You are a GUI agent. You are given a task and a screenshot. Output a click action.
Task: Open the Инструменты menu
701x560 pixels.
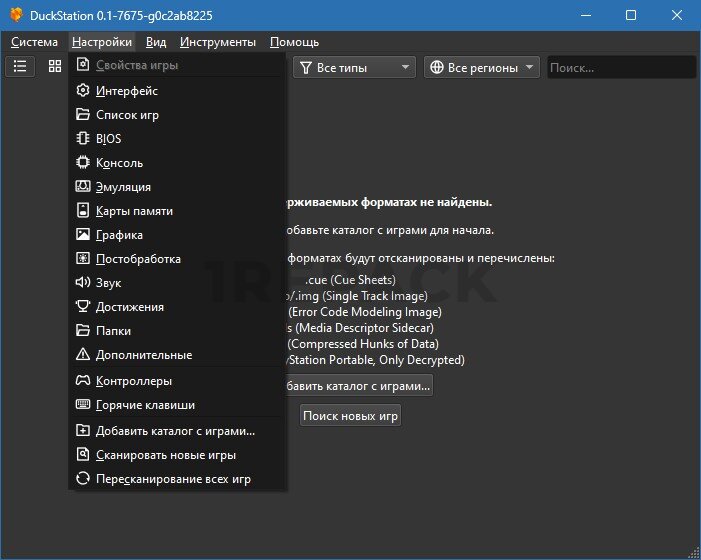coord(218,42)
